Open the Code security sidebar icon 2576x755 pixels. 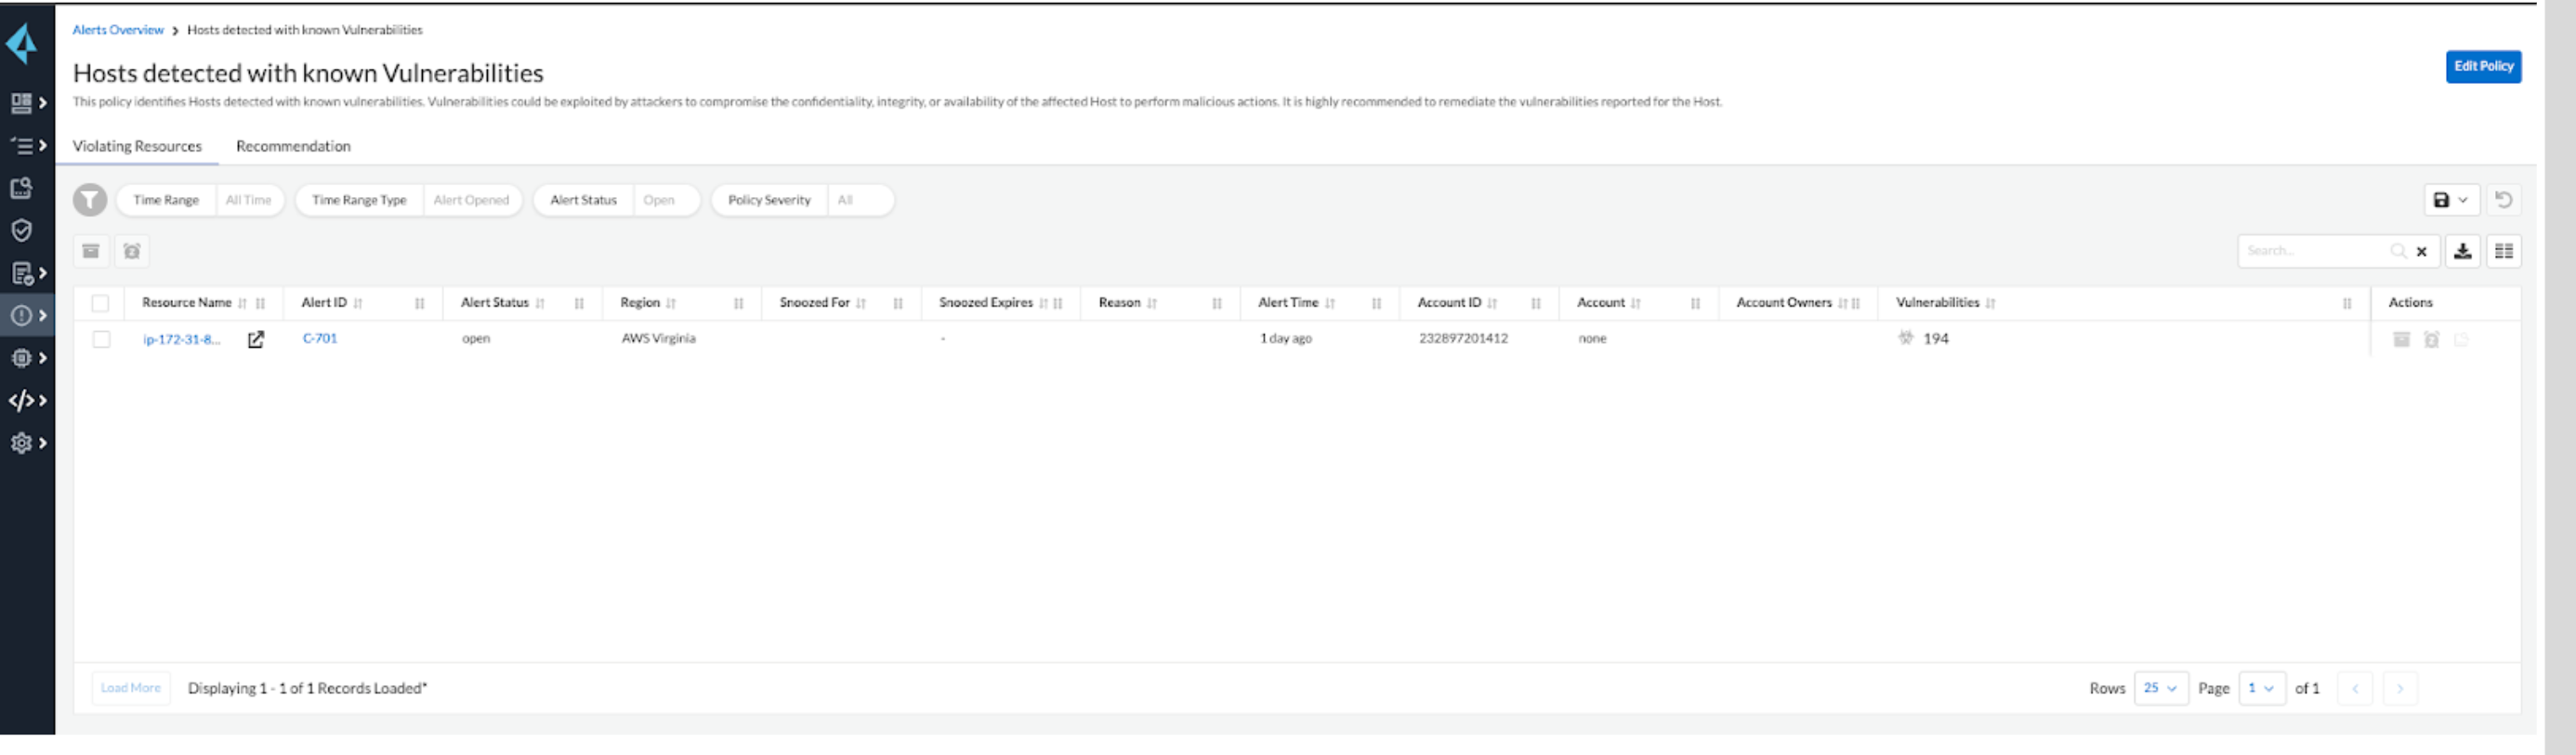(x=21, y=401)
